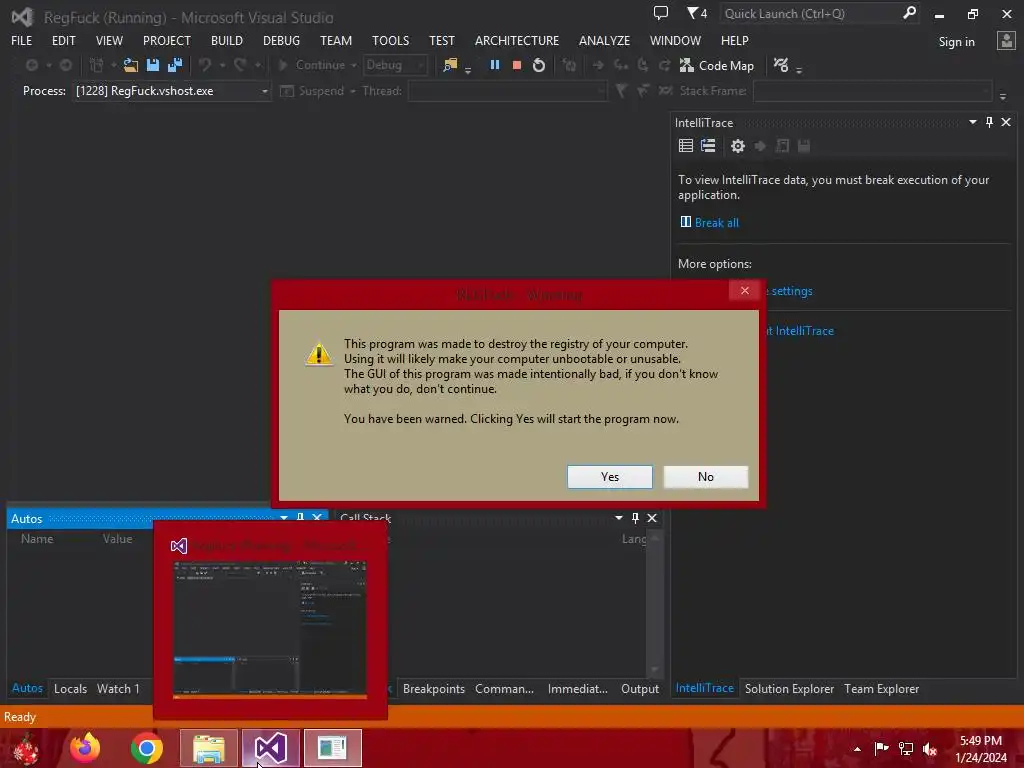The height and width of the screenshot is (768, 1024).
Task: Switch to the Output tab
Action: [x=640, y=688]
